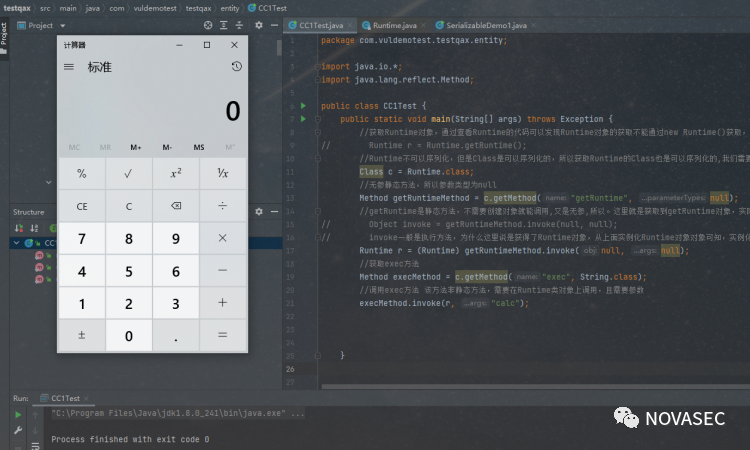This screenshot has width=750, height=450.
Task: Hide the Structure tool window
Action: [274, 212]
